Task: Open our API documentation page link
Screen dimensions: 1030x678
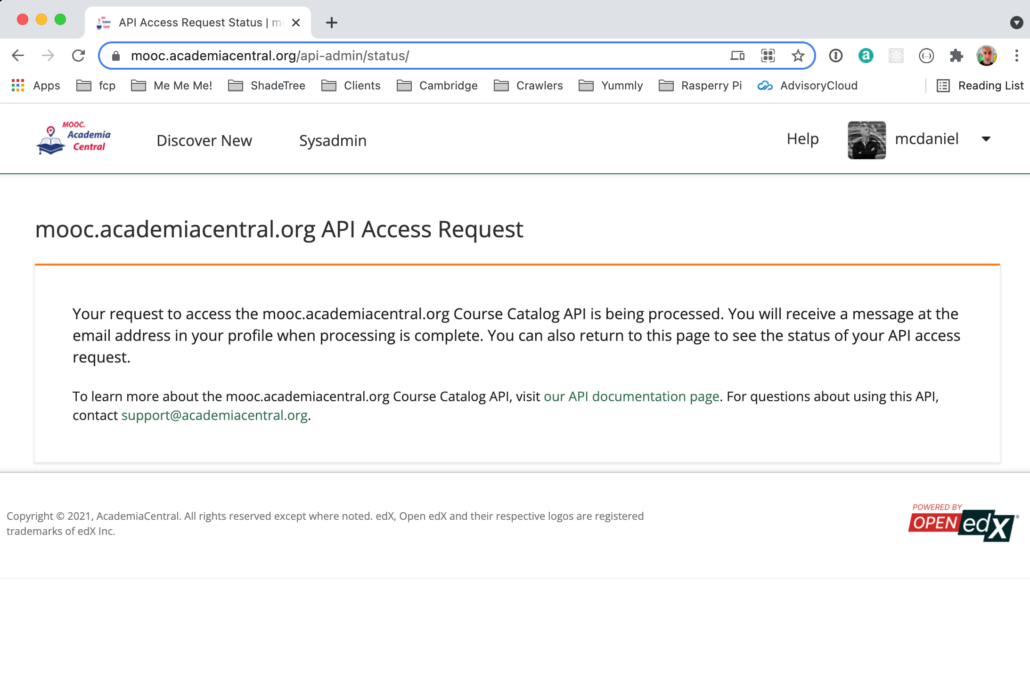Action: click(631, 396)
